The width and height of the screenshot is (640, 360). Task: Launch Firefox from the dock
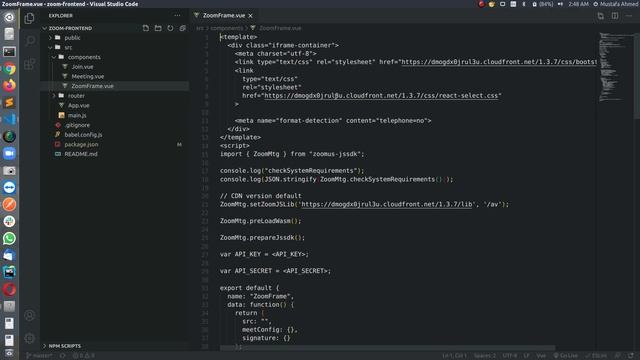pos(9,85)
